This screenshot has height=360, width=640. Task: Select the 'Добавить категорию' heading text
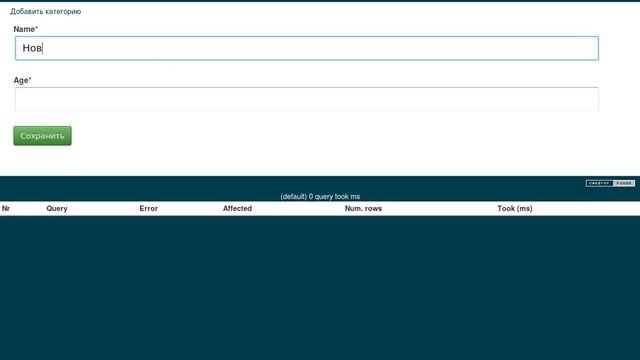coord(46,11)
